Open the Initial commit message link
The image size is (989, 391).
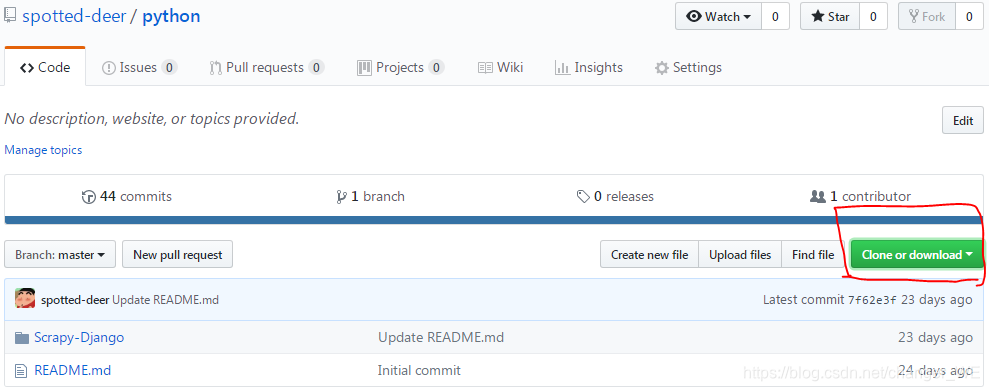(419, 370)
